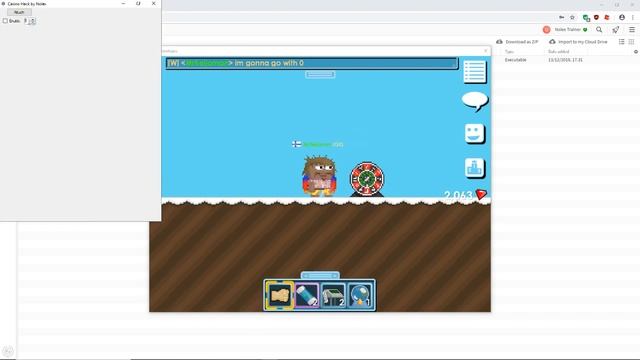Image resolution: width=640 pixels, height=360 pixels.
Task: Select the fist punch inventory slot
Action: [x=280, y=295]
